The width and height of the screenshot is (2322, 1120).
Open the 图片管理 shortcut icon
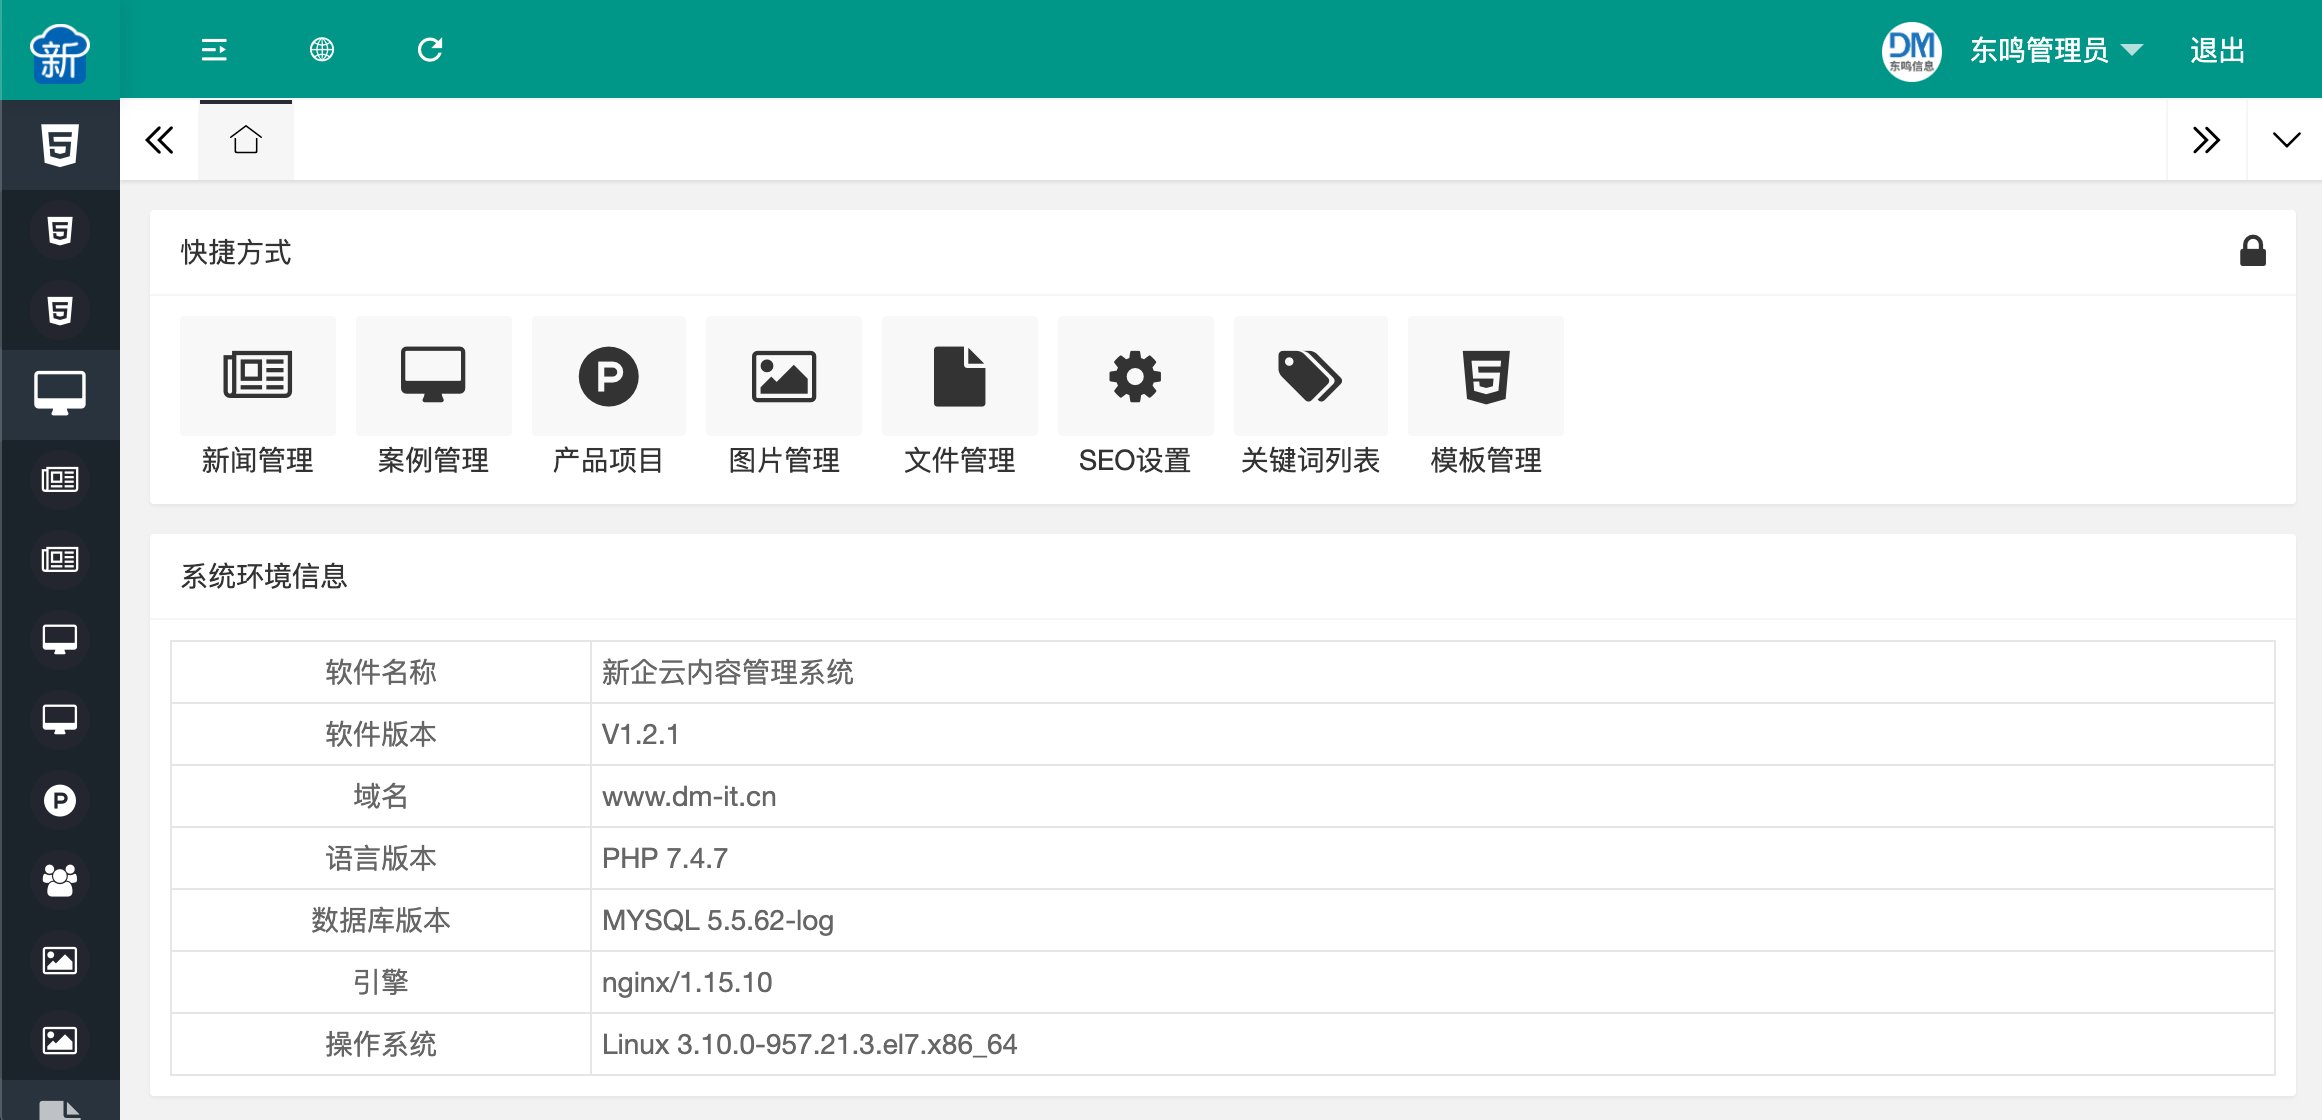784,377
